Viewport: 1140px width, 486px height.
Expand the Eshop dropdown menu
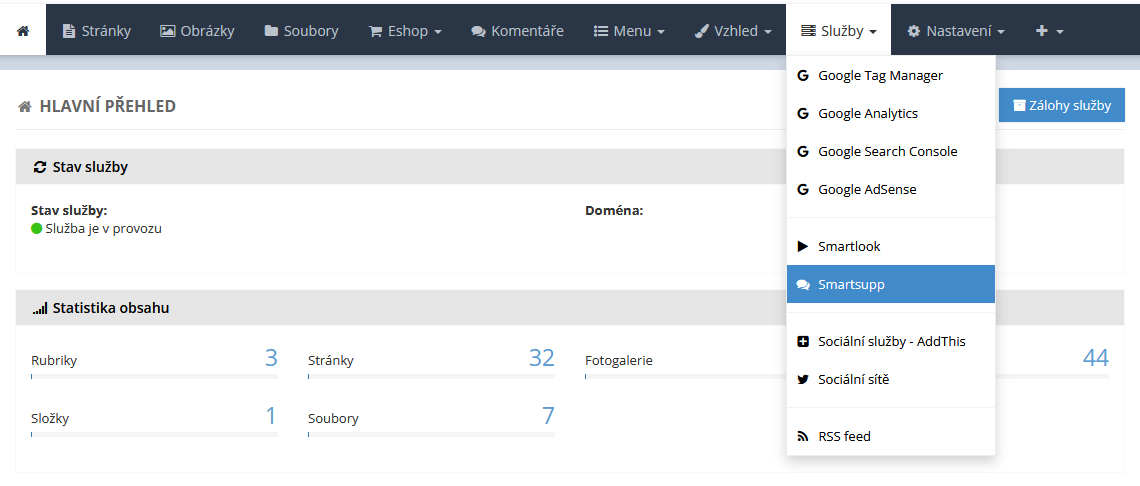tap(405, 31)
